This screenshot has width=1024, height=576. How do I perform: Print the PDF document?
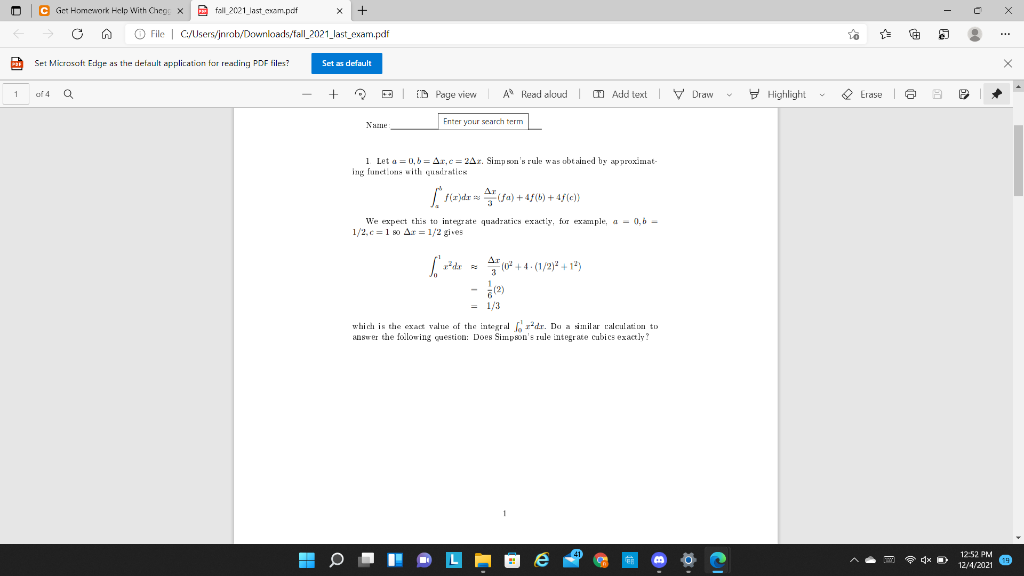point(910,94)
